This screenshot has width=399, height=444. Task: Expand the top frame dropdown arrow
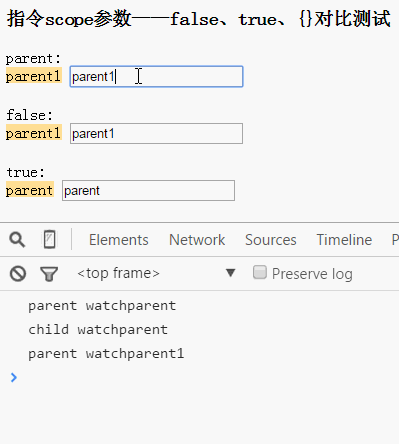[230, 273]
